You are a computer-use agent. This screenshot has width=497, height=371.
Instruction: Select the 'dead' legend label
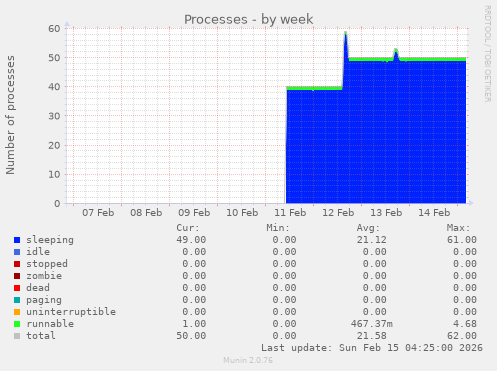tap(38, 288)
